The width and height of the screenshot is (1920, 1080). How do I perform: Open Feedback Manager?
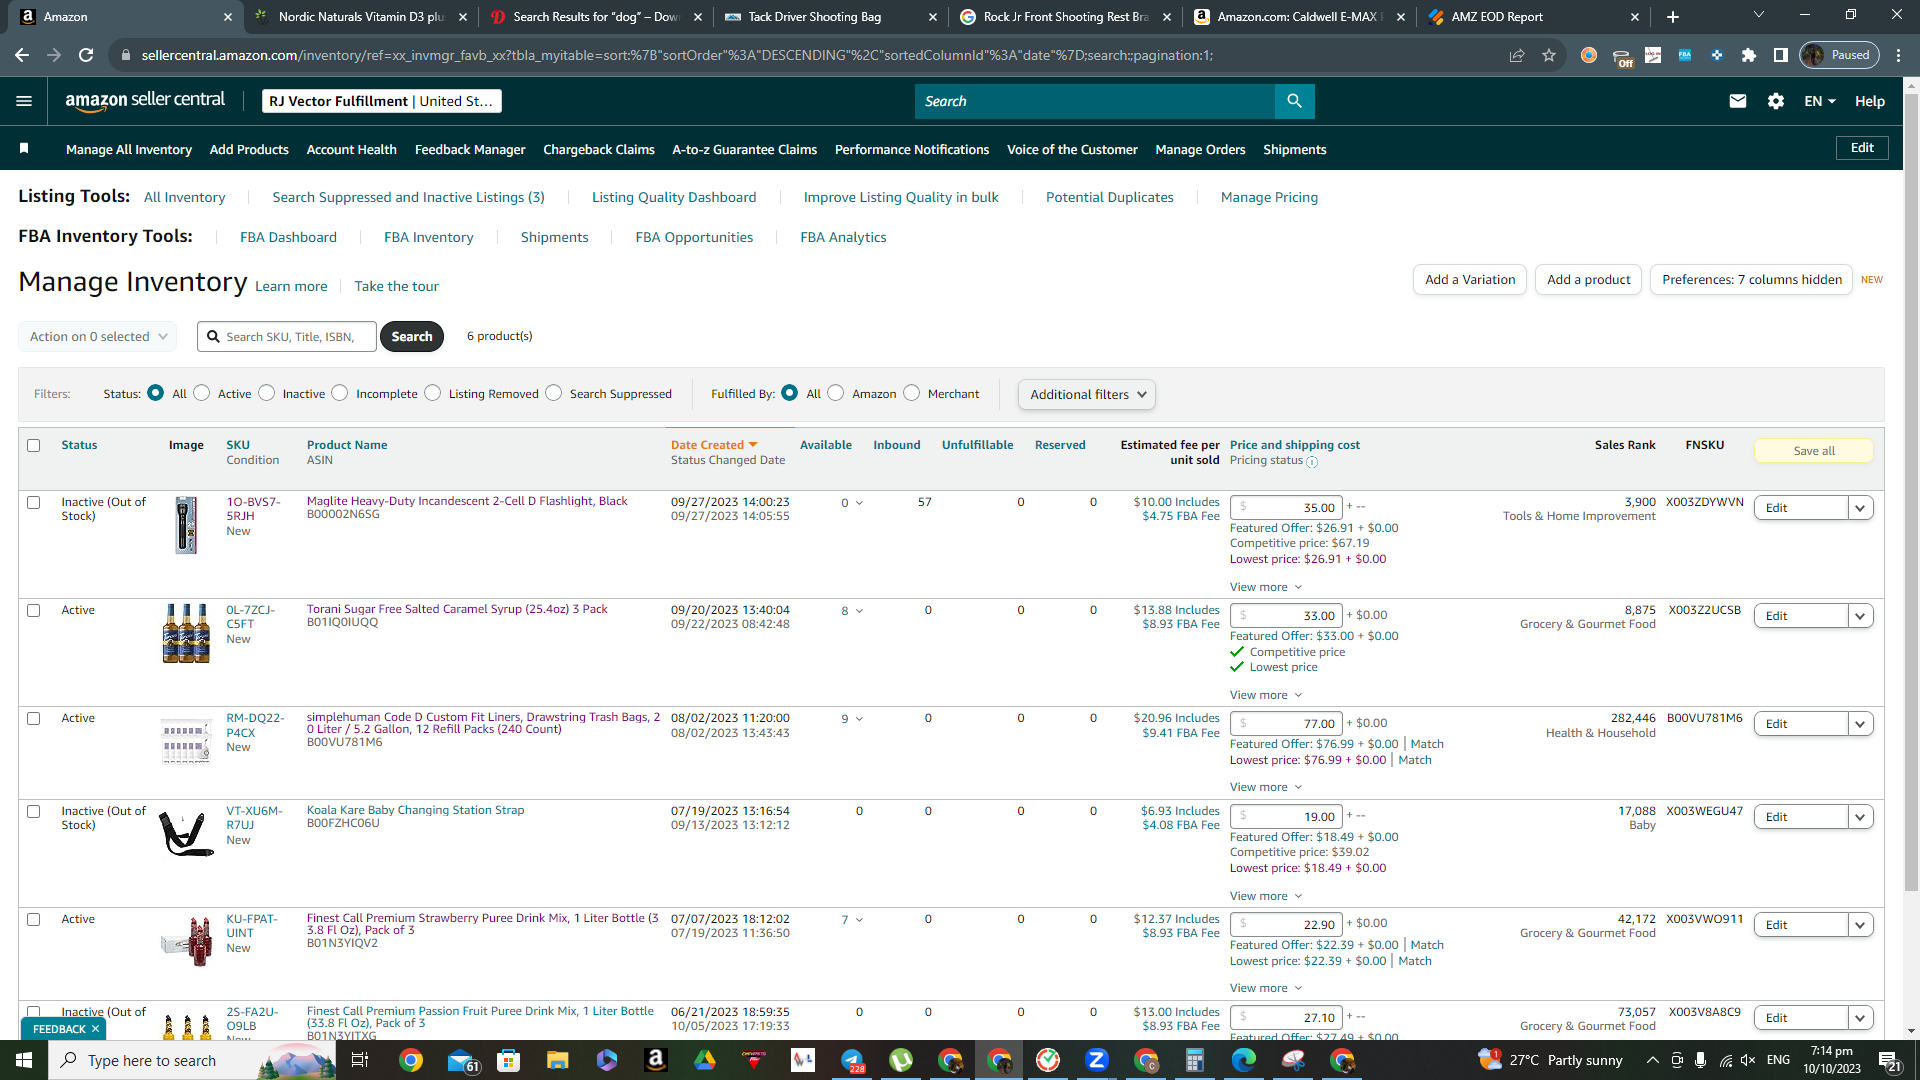tap(470, 149)
